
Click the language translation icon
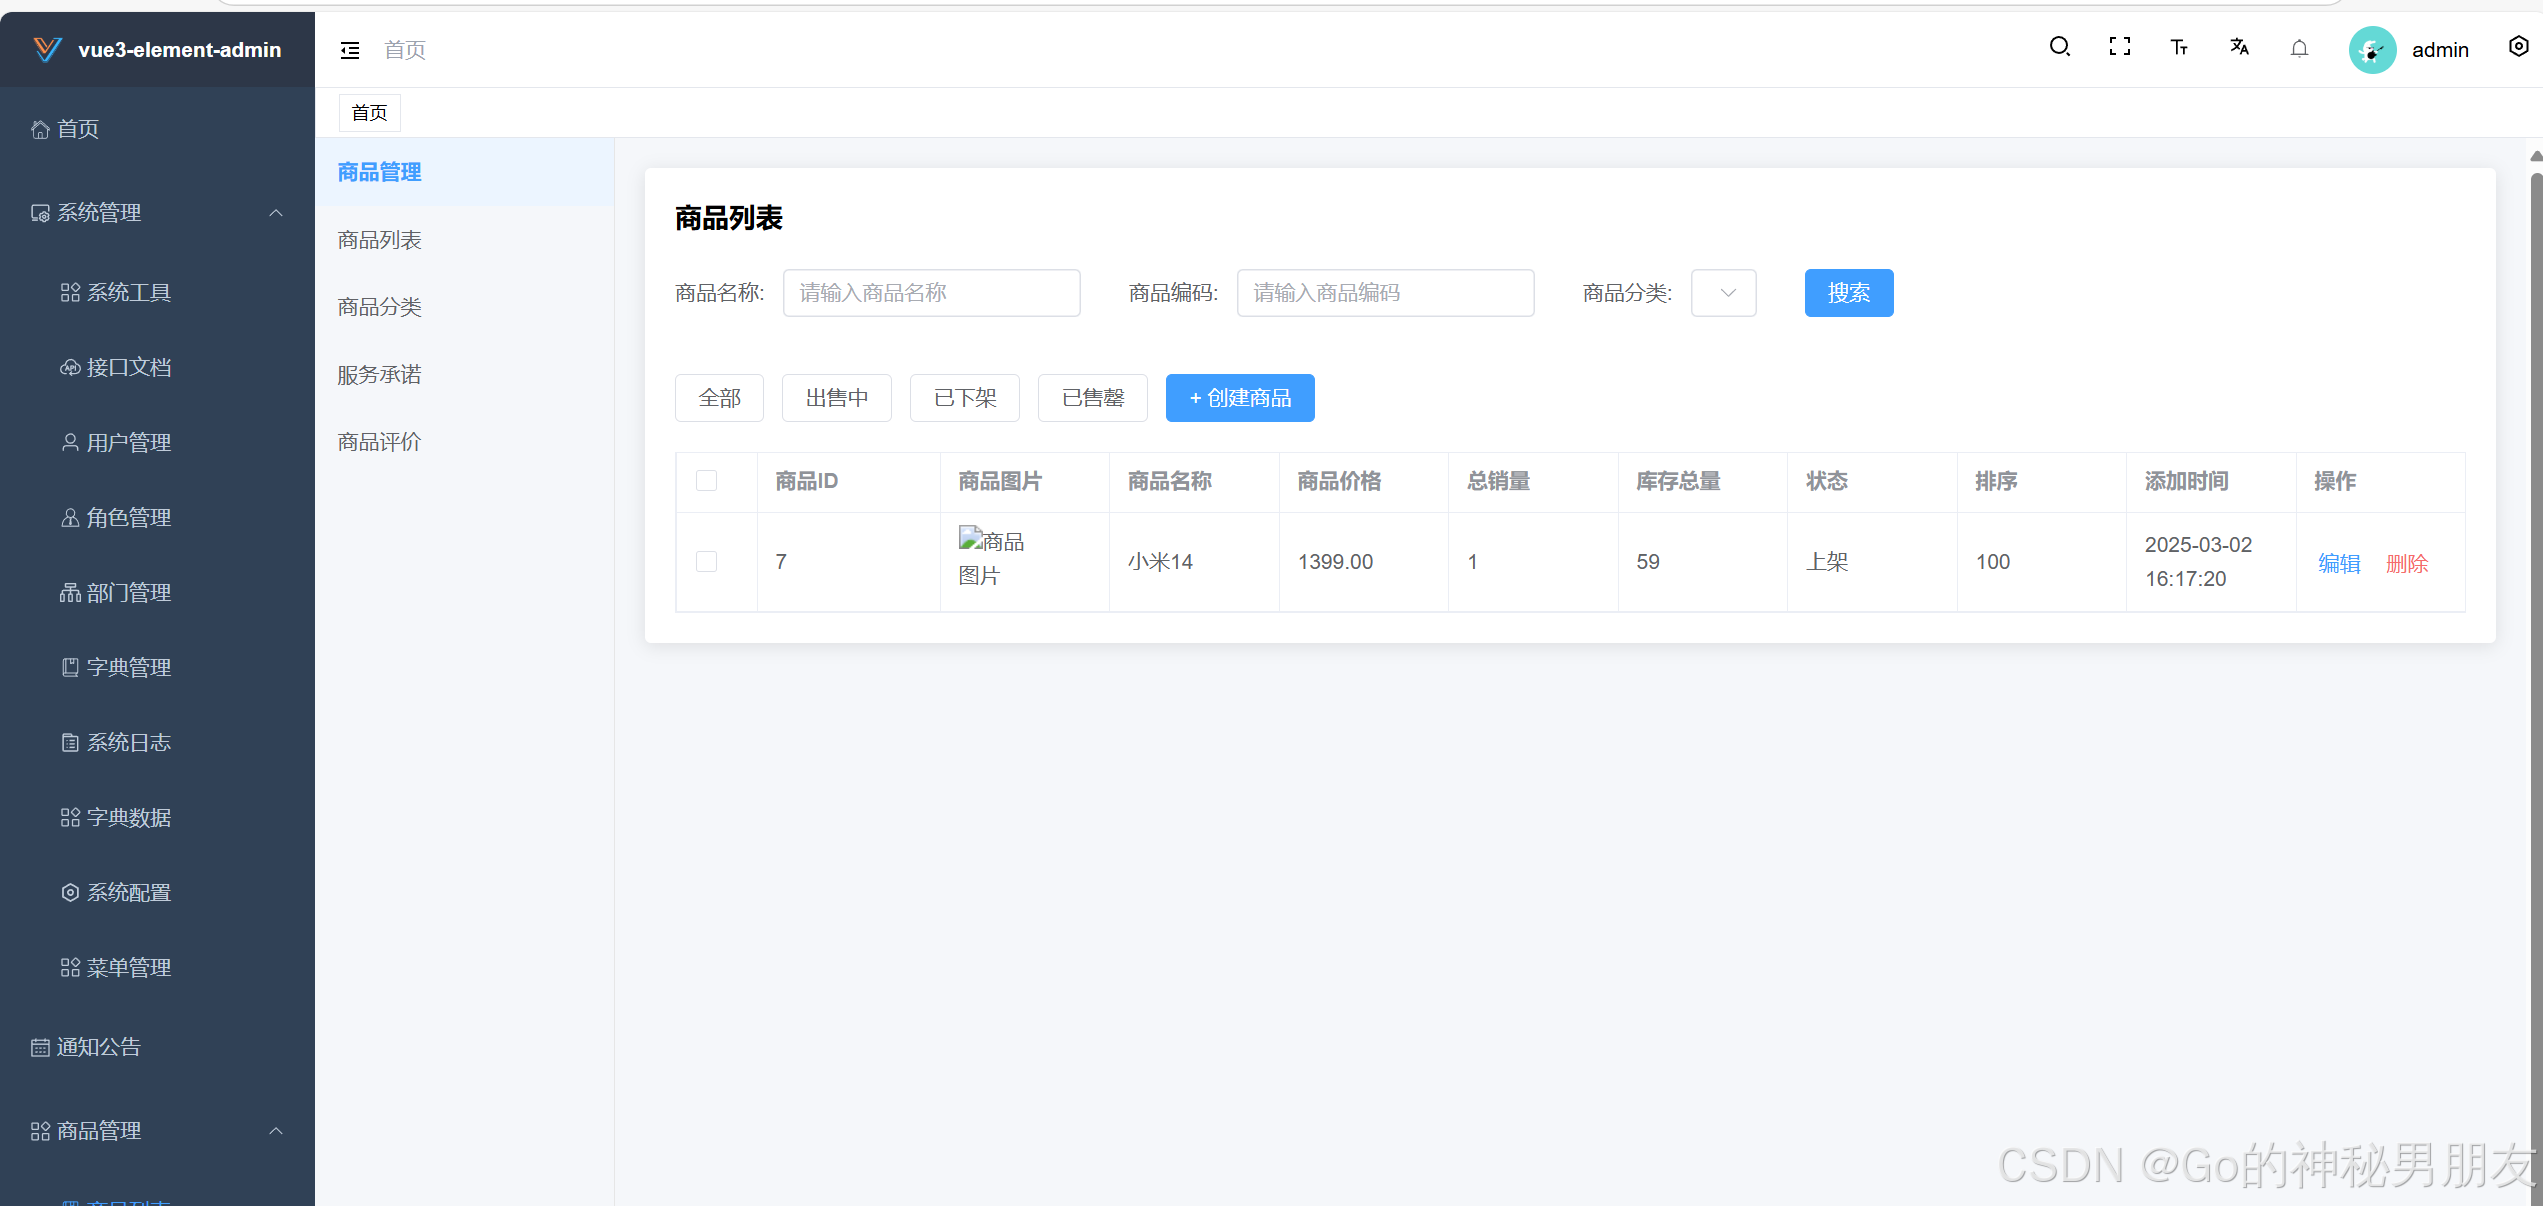(2239, 47)
